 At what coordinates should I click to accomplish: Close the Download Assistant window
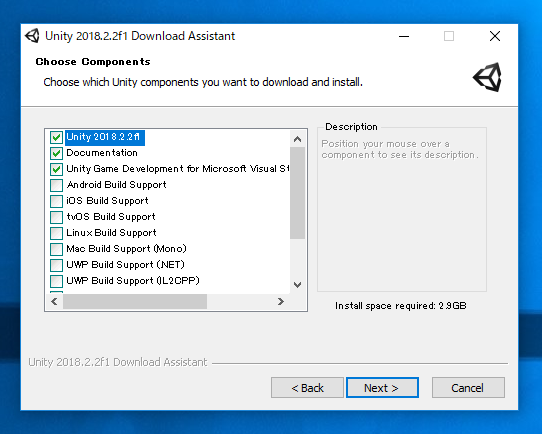(495, 36)
